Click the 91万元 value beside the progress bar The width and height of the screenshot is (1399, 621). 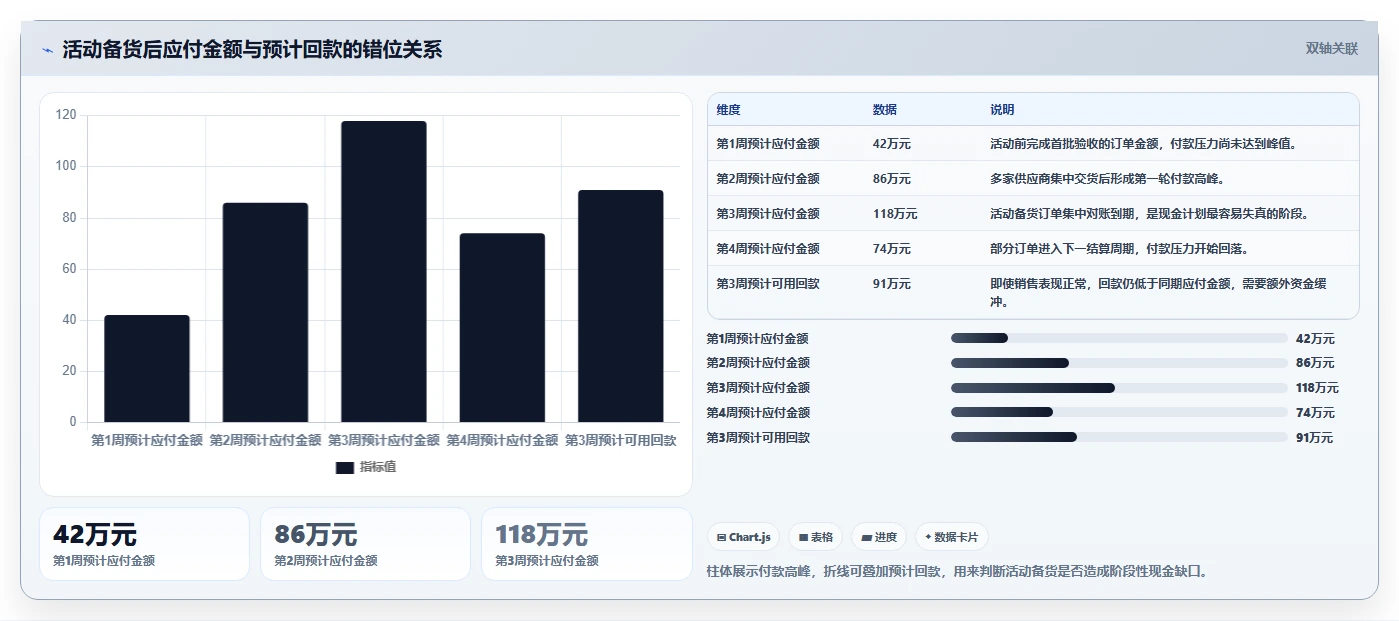pos(1314,437)
